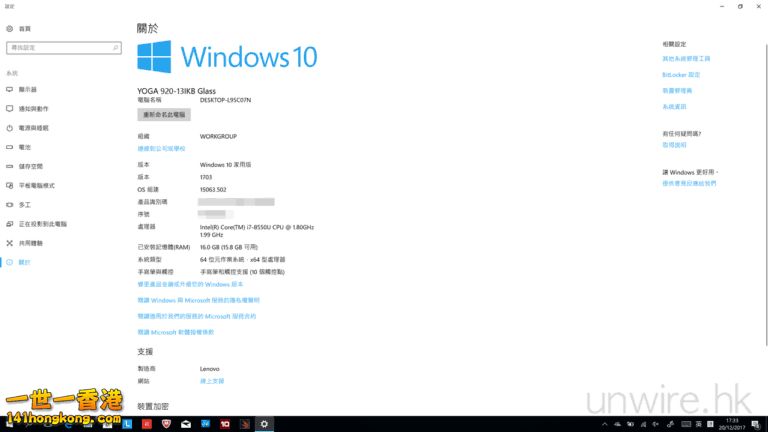Screen dimensions: 768x432
Task: Click the 尋找設定 search settings field
Action: tap(64, 48)
